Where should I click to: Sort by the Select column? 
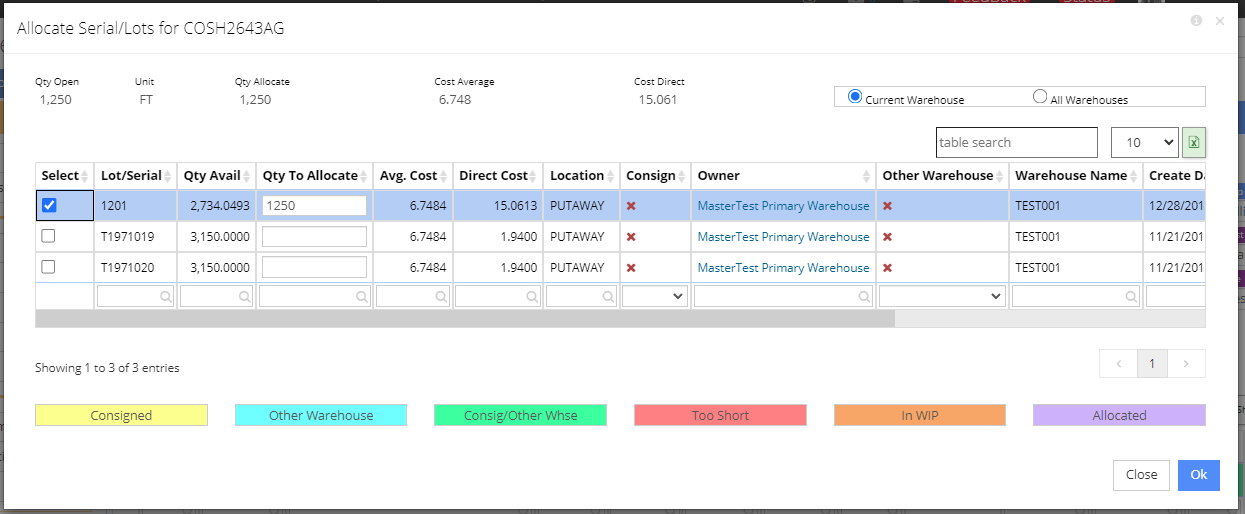(65, 175)
